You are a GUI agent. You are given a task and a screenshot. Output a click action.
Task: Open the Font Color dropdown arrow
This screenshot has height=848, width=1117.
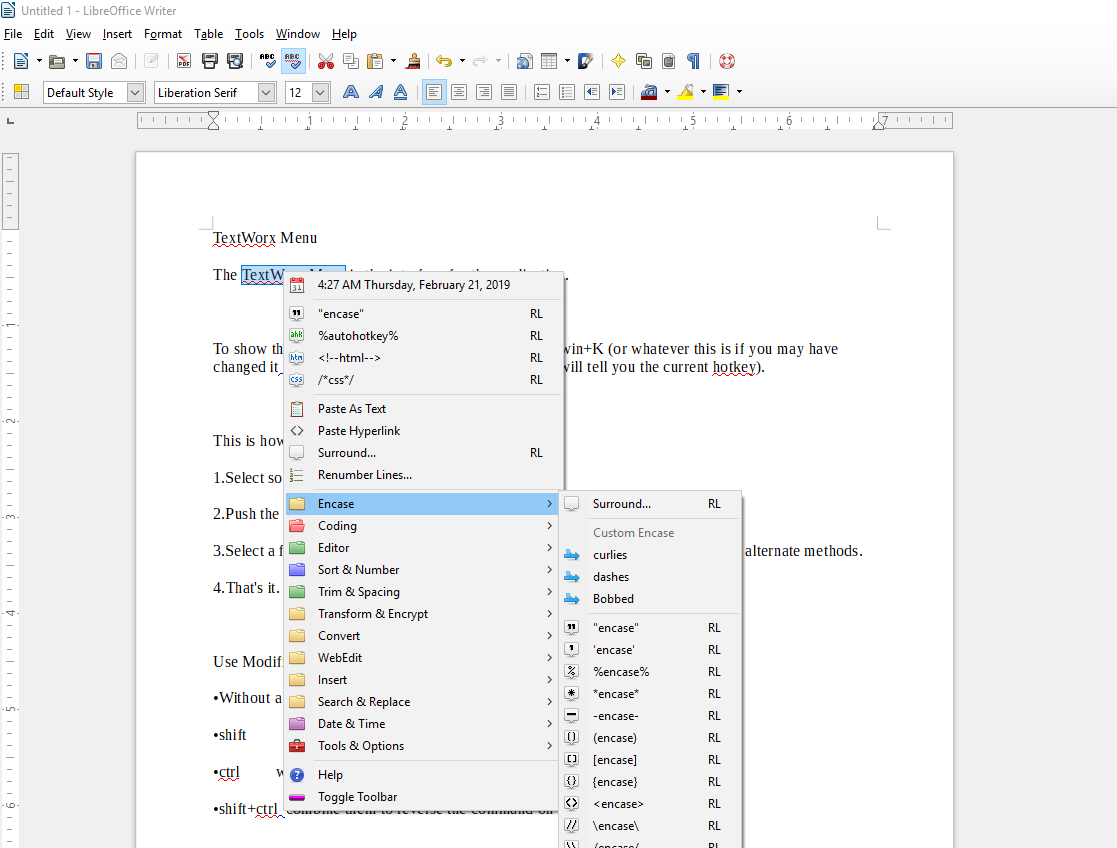pos(667,92)
